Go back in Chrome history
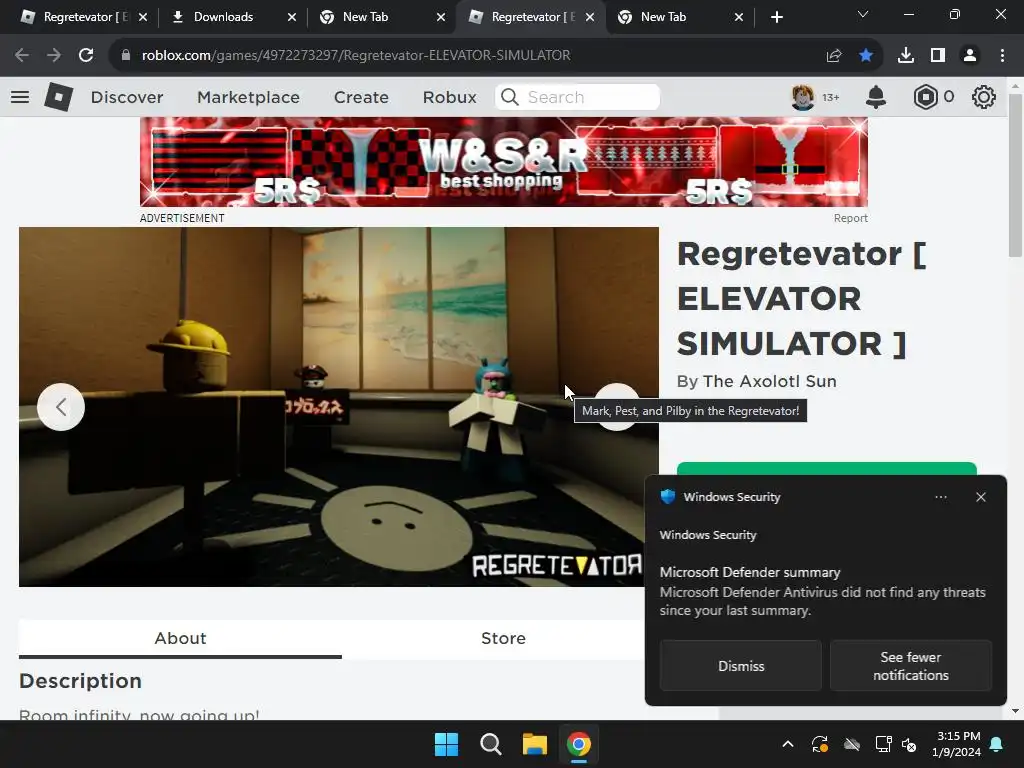This screenshot has height=768, width=1024. [x=22, y=55]
